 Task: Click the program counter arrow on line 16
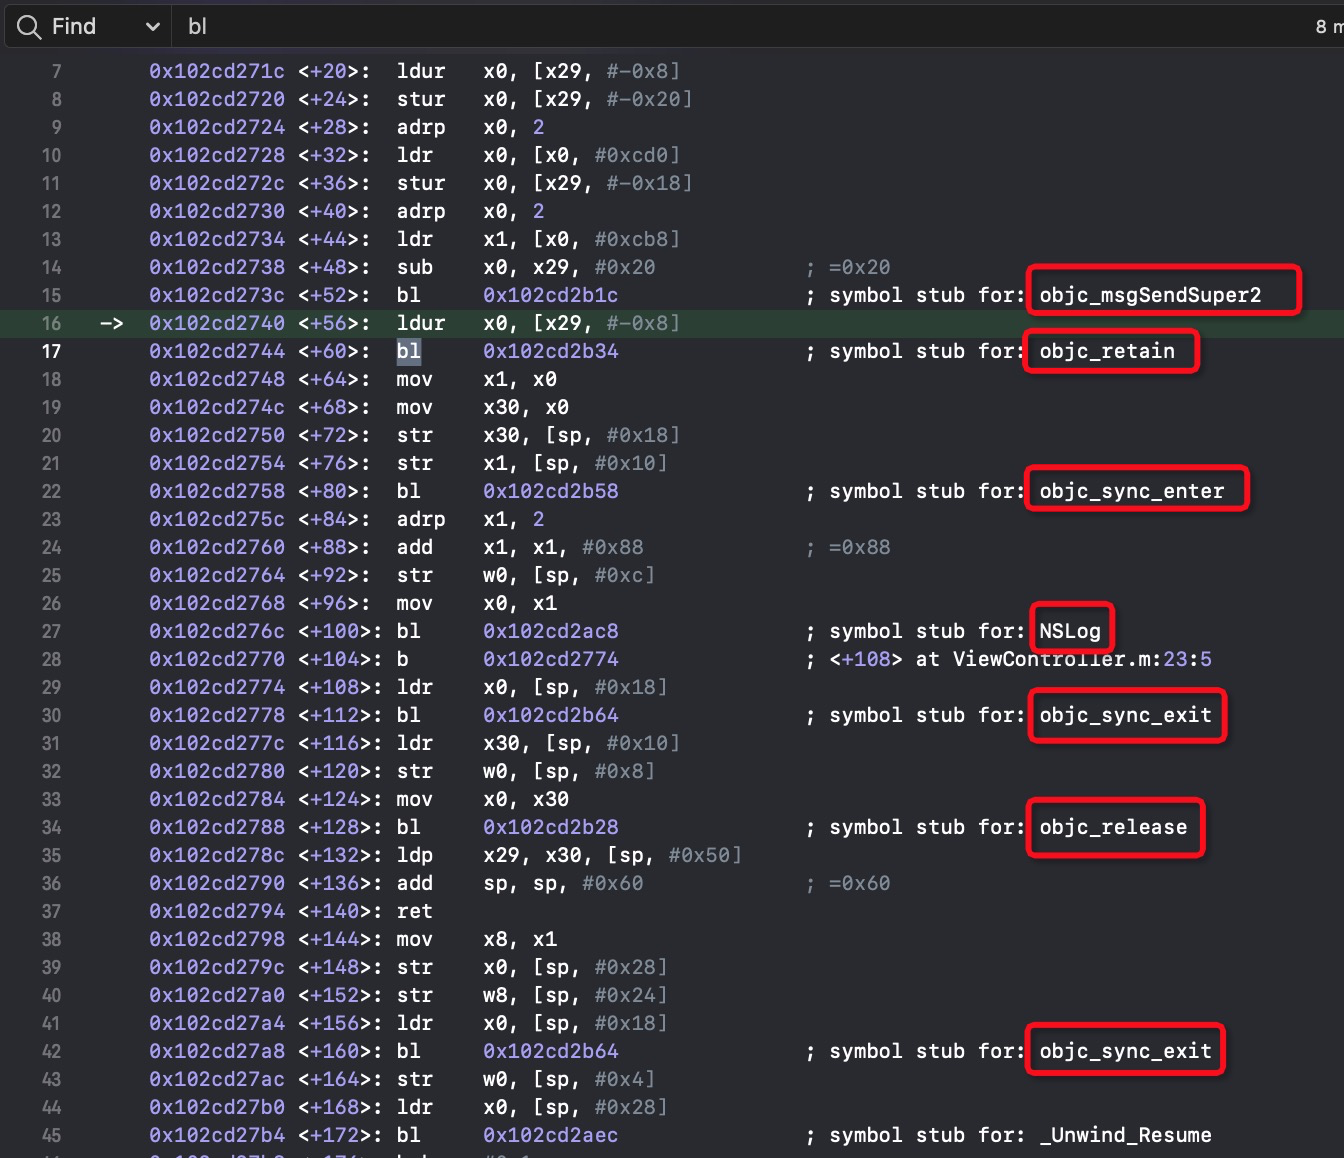click(111, 323)
